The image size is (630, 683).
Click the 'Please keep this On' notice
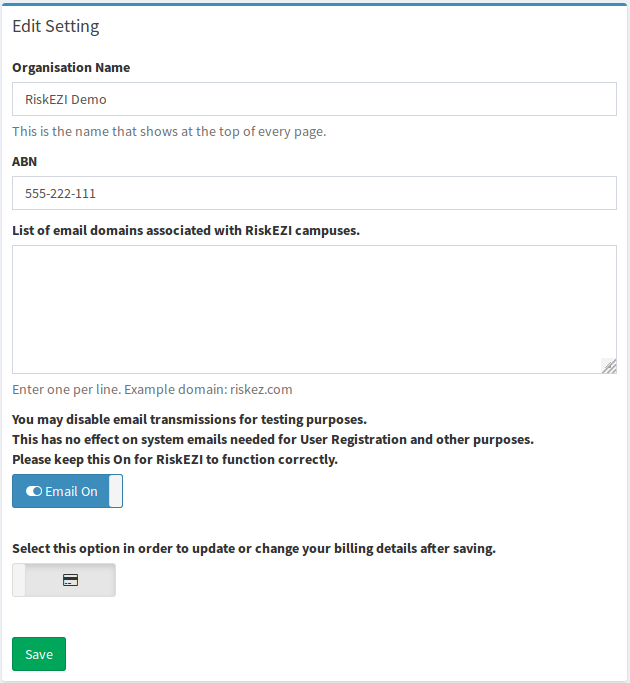coord(175,460)
